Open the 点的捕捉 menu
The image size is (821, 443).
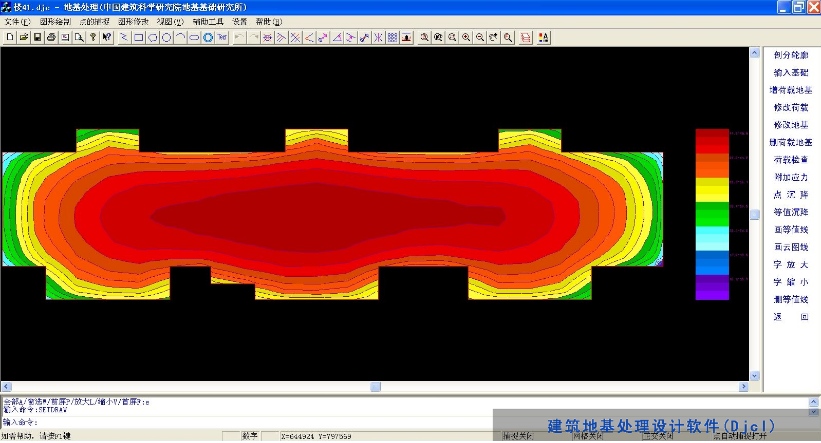coord(94,21)
